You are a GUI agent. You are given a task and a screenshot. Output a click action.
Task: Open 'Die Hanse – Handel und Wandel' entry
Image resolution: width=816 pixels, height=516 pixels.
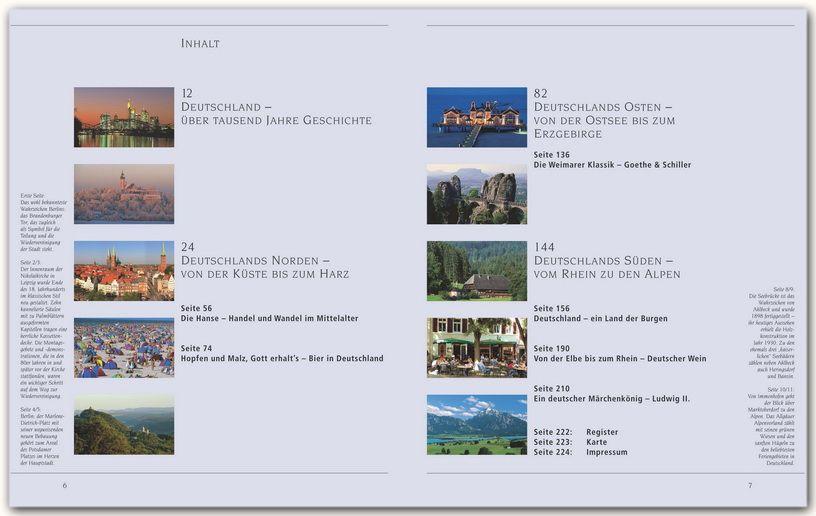[x=269, y=318]
